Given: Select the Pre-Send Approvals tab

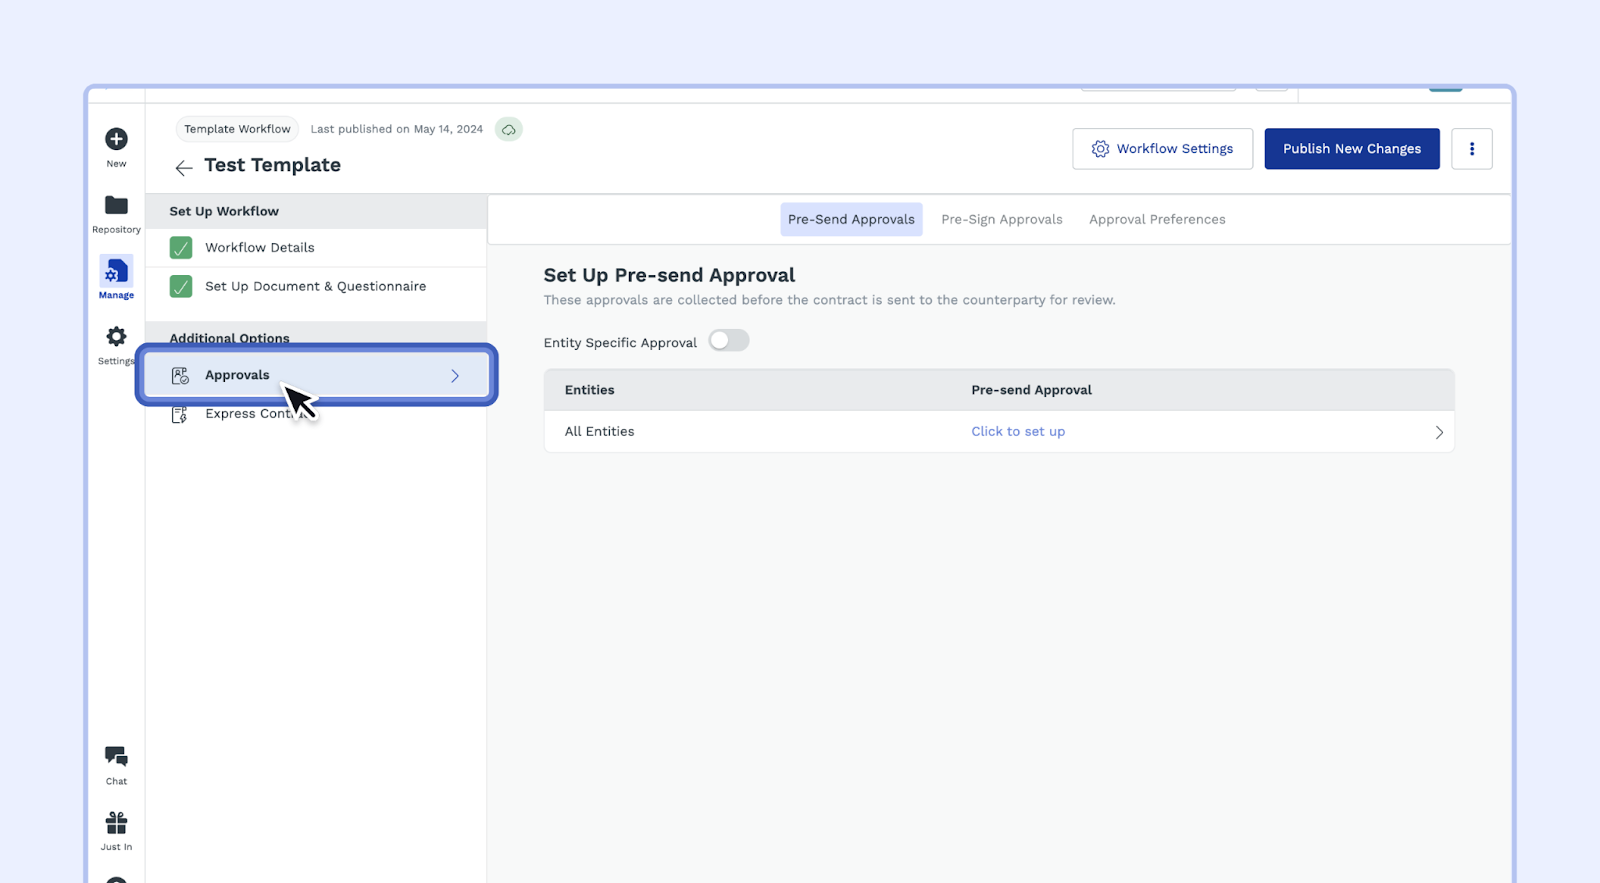Looking at the screenshot, I should pyautogui.click(x=851, y=220).
